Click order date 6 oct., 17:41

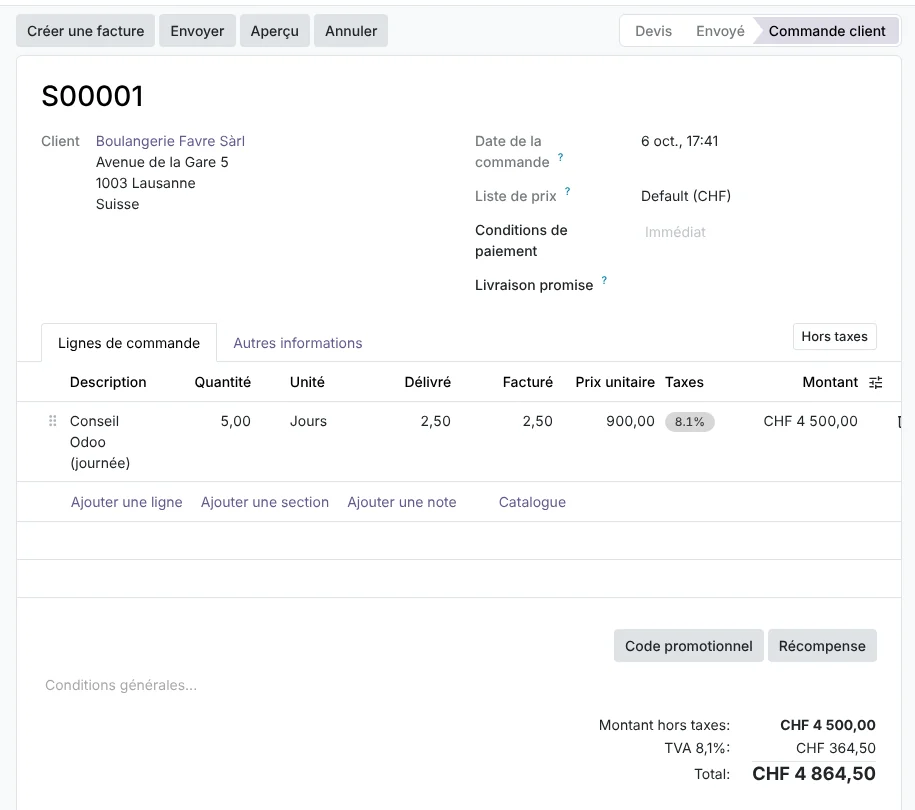click(x=679, y=141)
